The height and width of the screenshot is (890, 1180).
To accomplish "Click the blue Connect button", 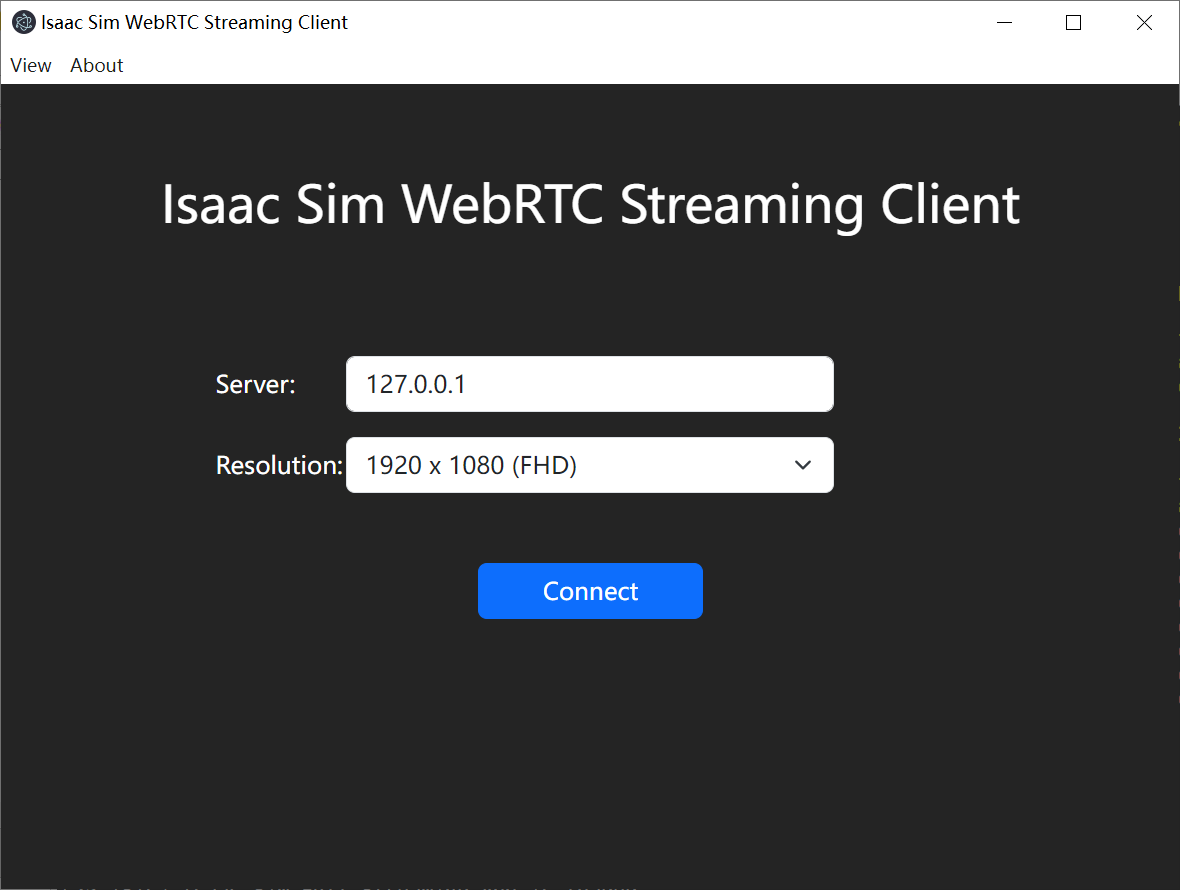I will [590, 591].
